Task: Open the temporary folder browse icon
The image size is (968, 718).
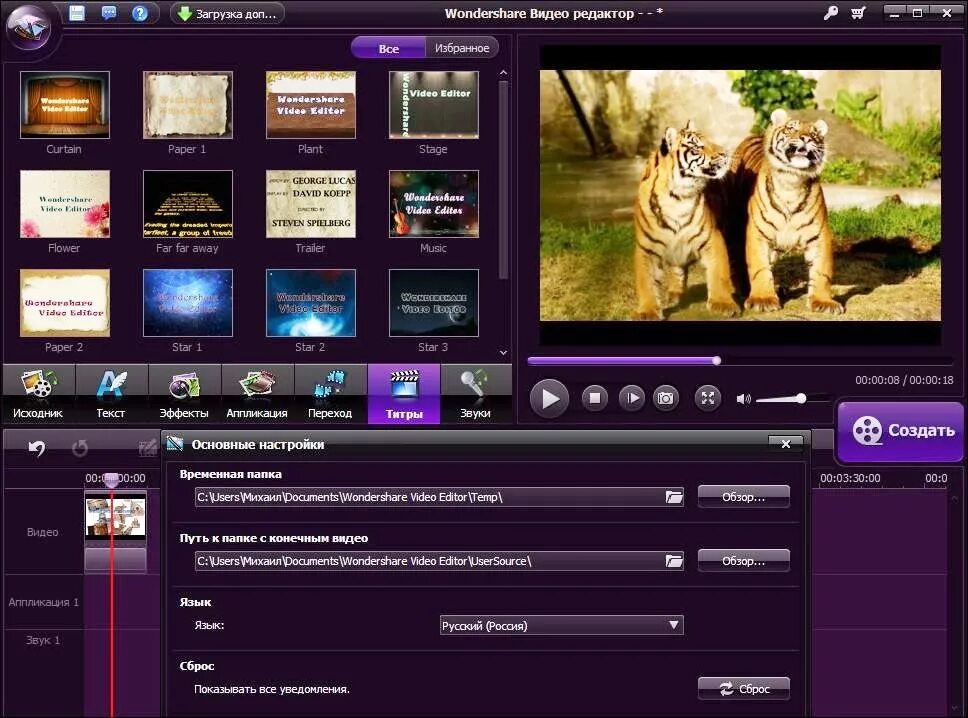Action: point(674,495)
